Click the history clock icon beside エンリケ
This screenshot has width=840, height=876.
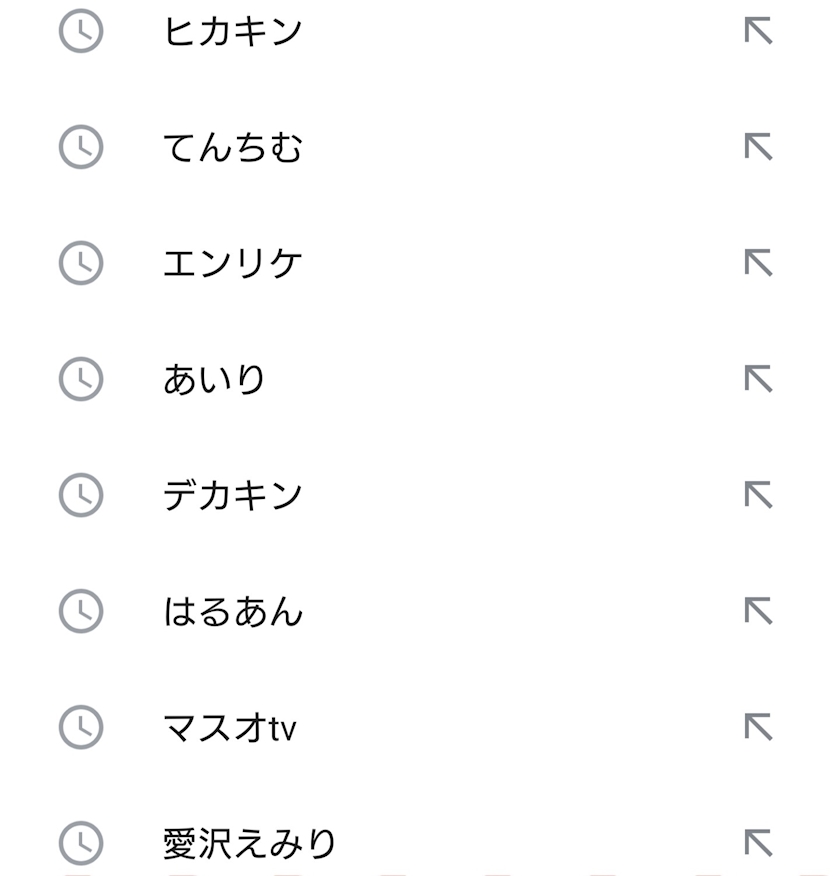tap(81, 264)
